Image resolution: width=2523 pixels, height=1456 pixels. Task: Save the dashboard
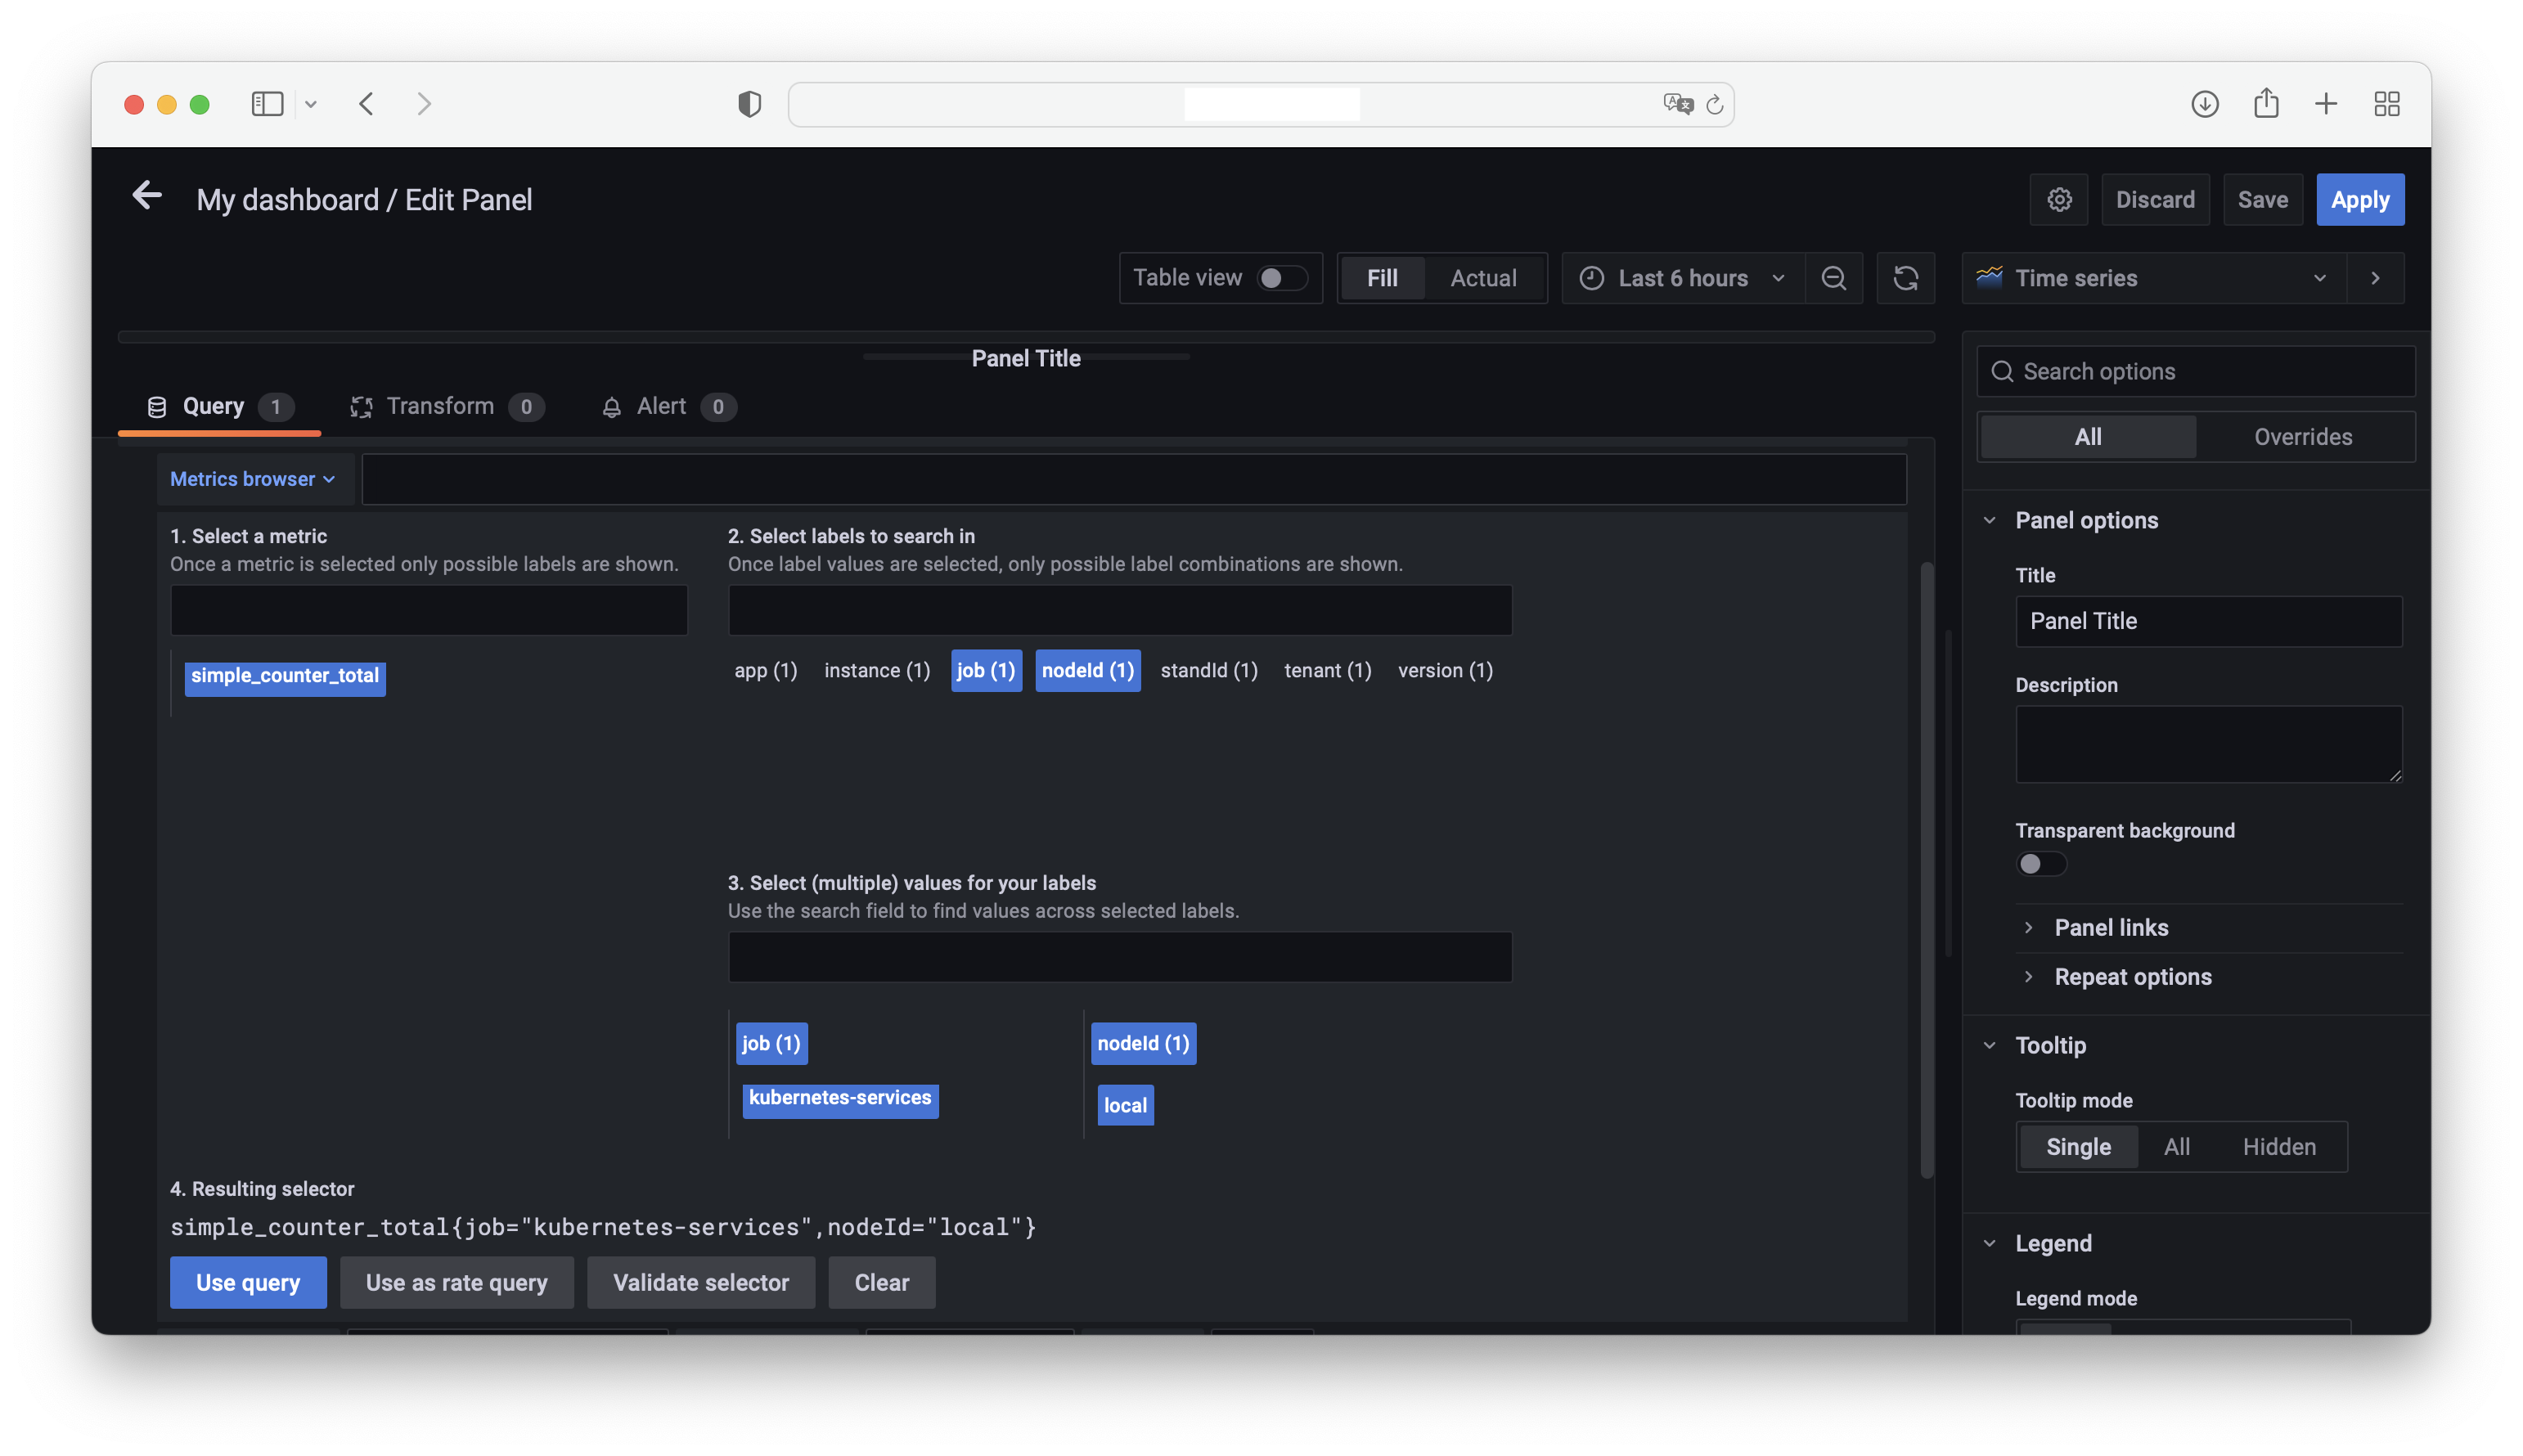2262,199
